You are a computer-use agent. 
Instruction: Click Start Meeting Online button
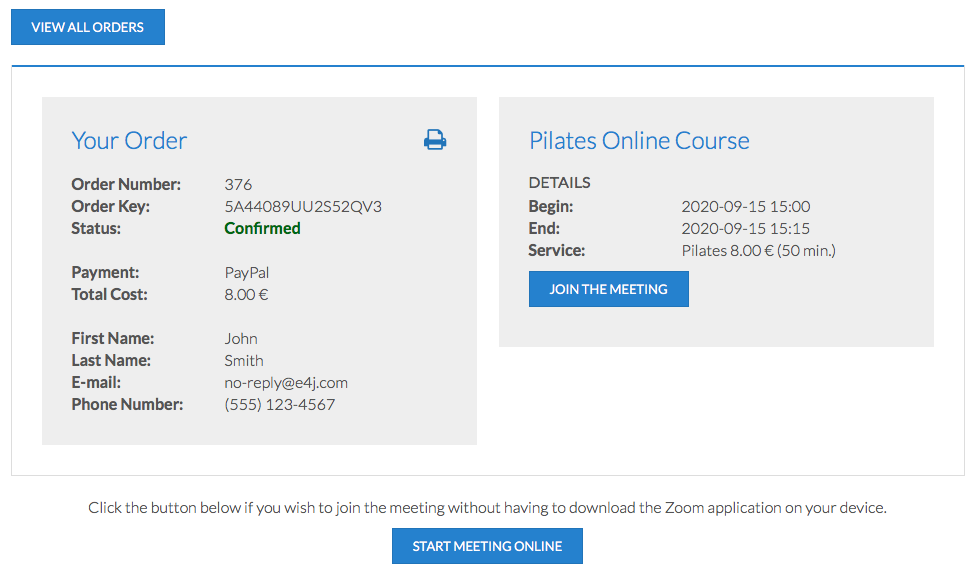[487, 546]
